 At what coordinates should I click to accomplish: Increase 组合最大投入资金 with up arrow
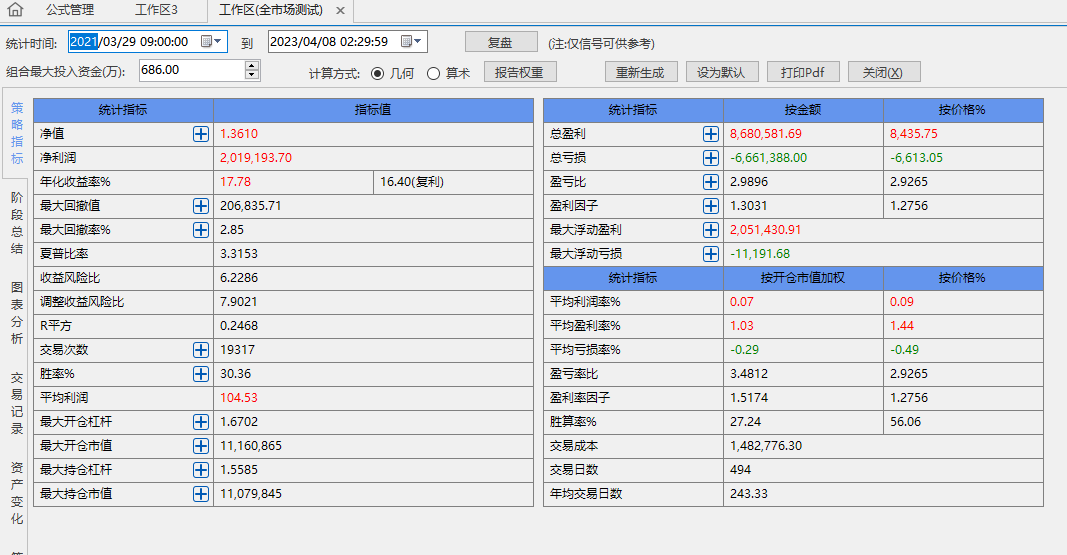(x=251, y=66)
